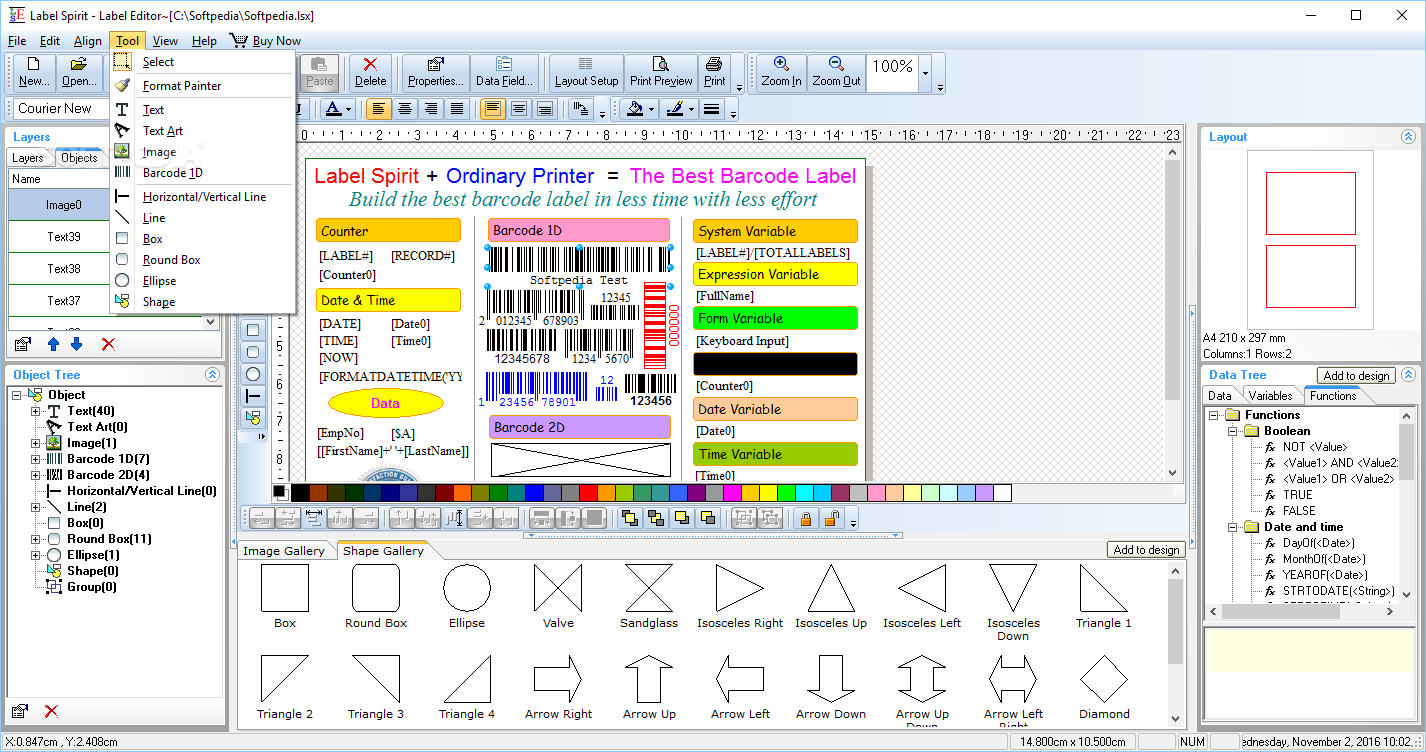Switch to the Variables tab in Data Tree

(x=1270, y=396)
